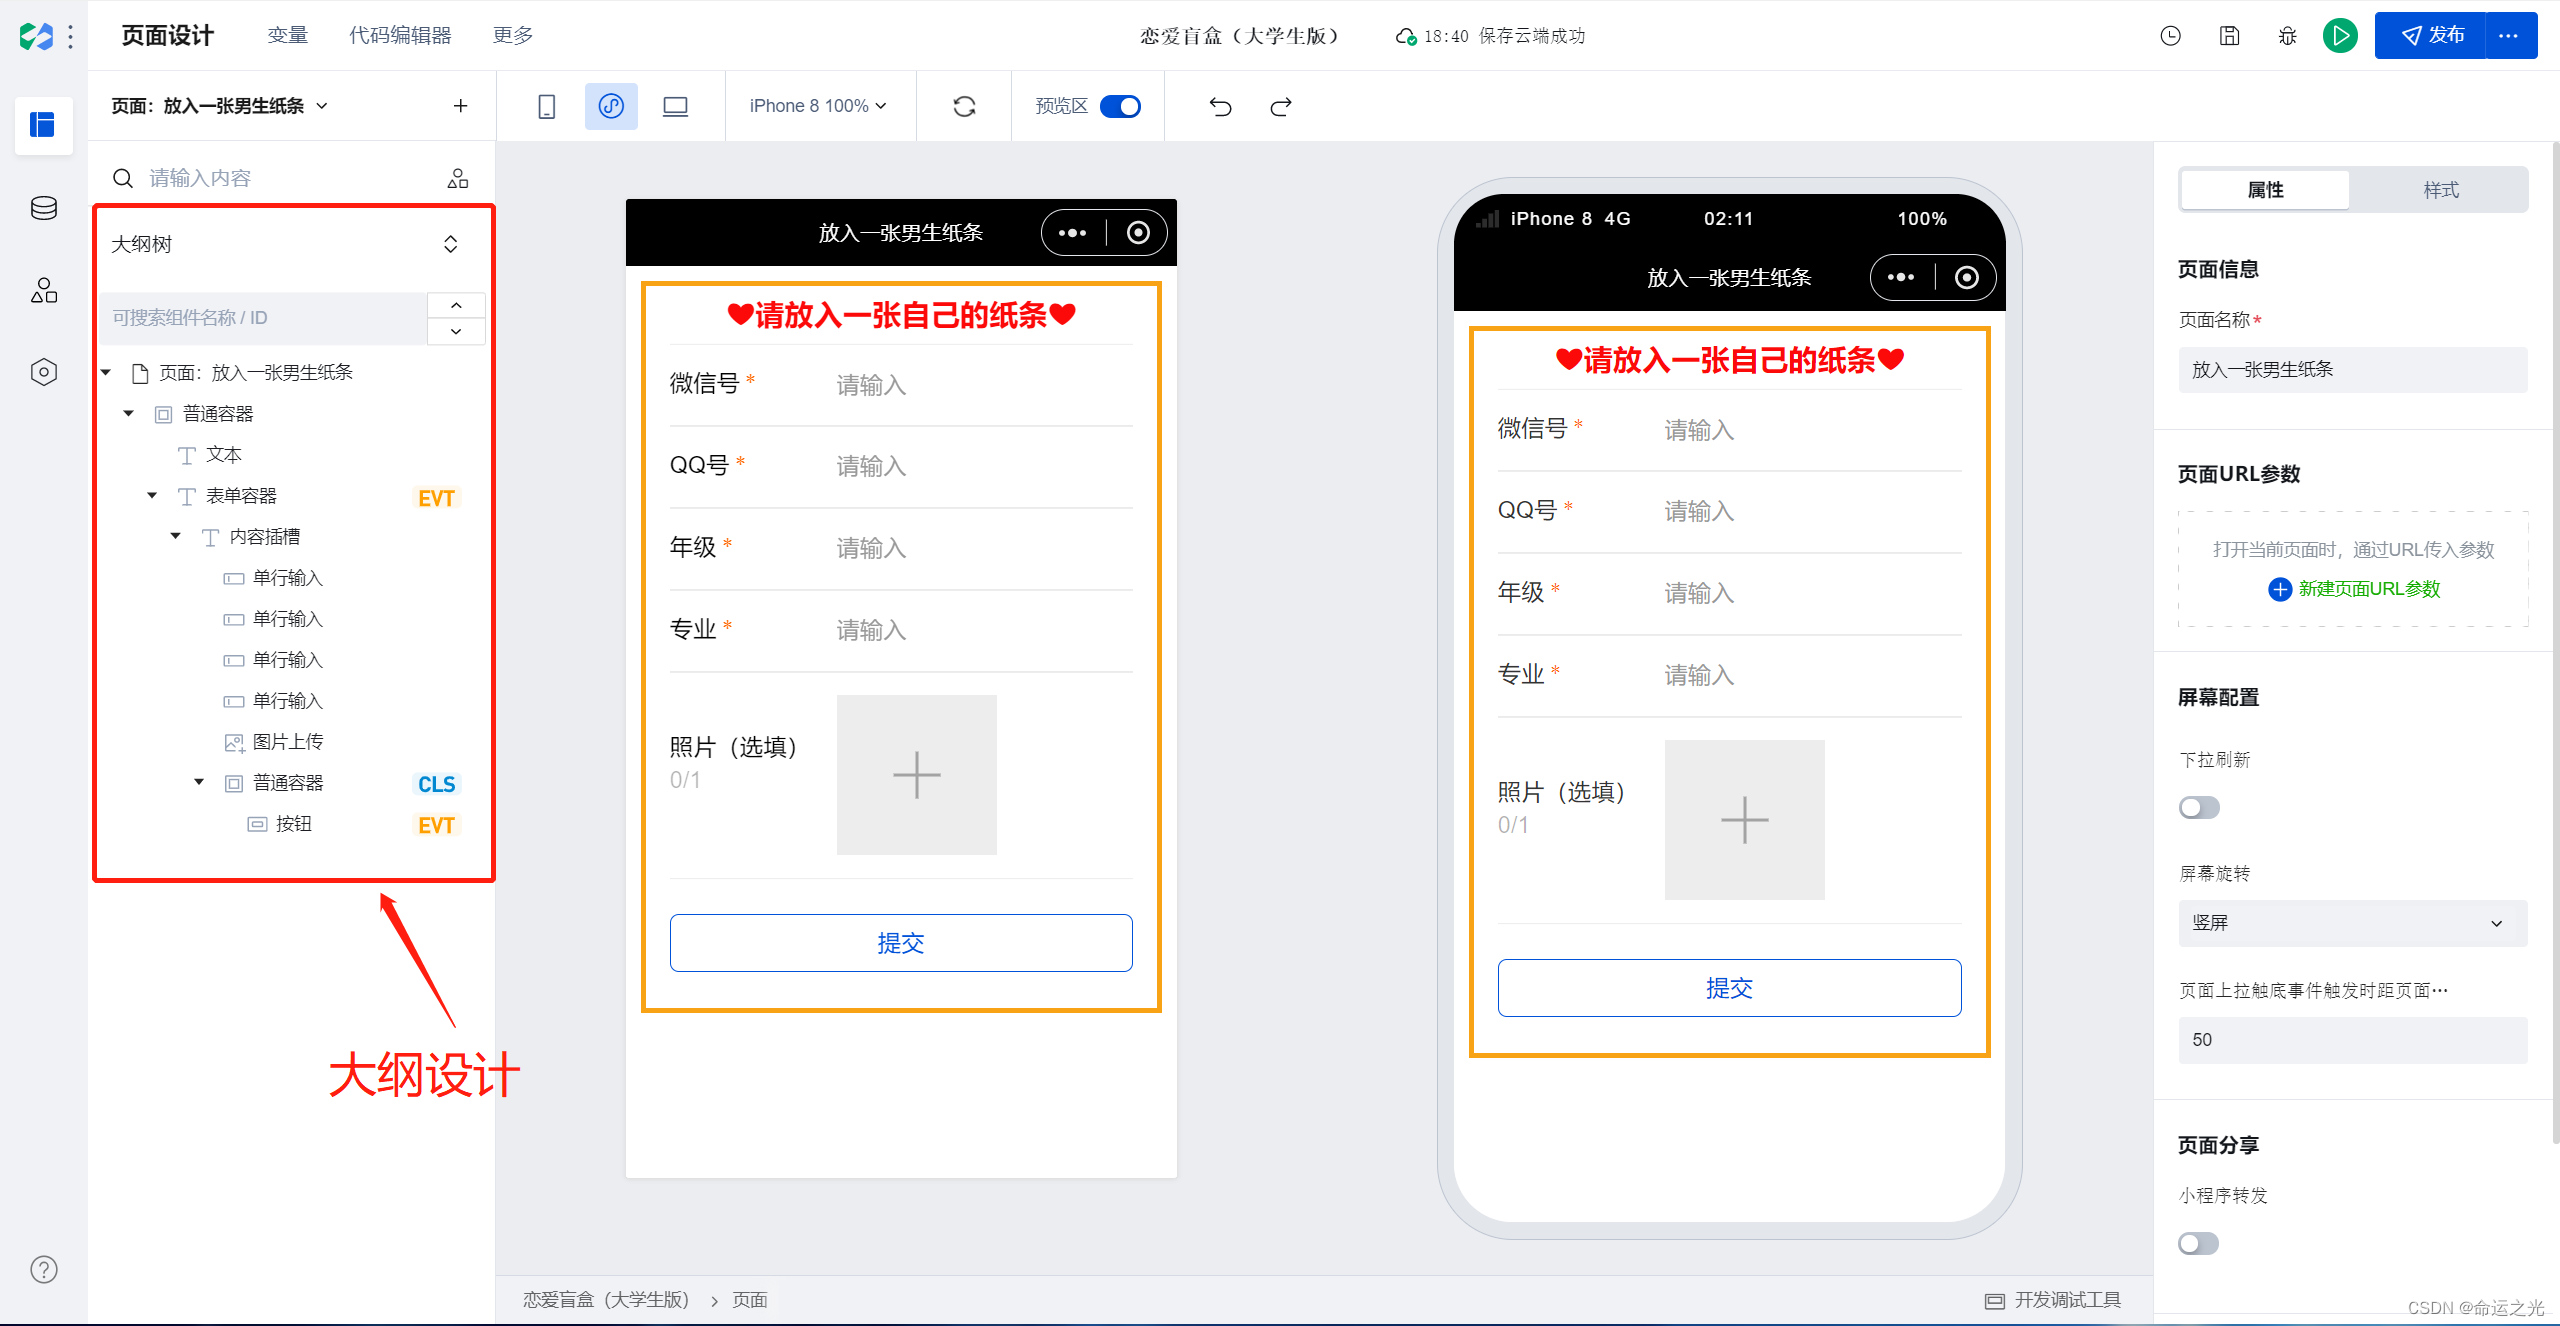The image size is (2560, 1326).
Task: Click the 页面名称 input field
Action: (x=2352, y=370)
